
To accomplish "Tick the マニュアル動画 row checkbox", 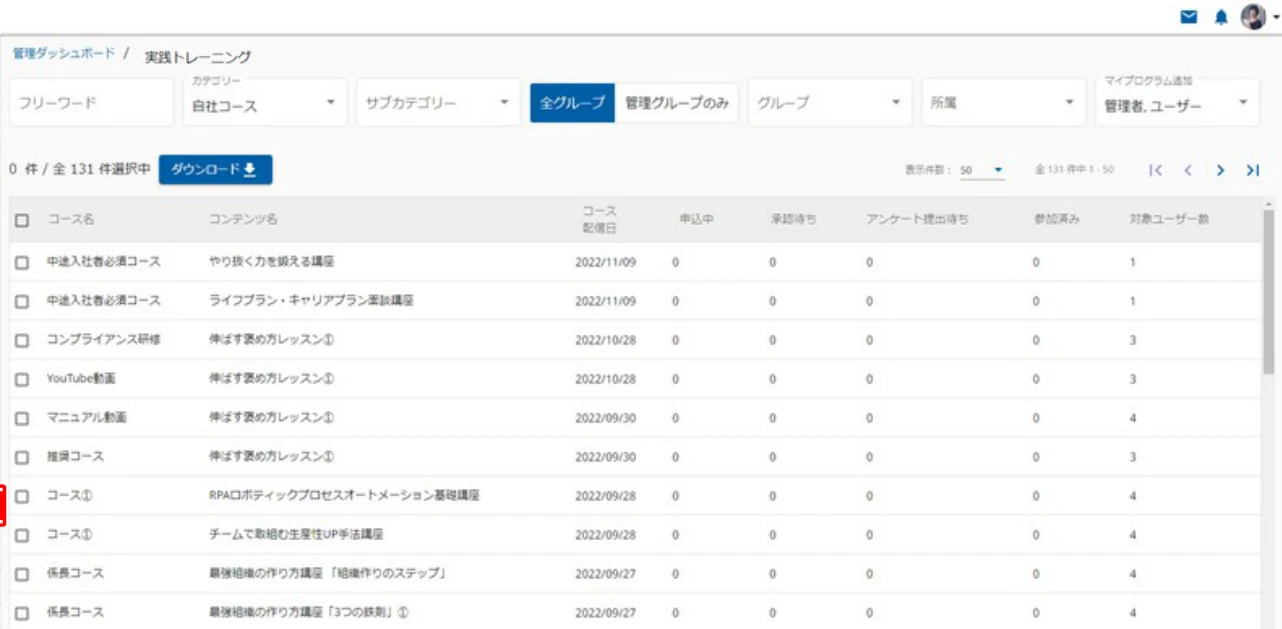I will [x=22, y=418].
